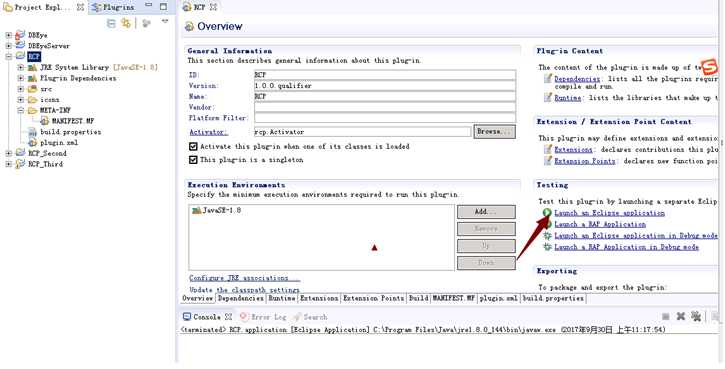
Task: Click the Plug-in Dependencies library icon
Action: [x=32, y=78]
